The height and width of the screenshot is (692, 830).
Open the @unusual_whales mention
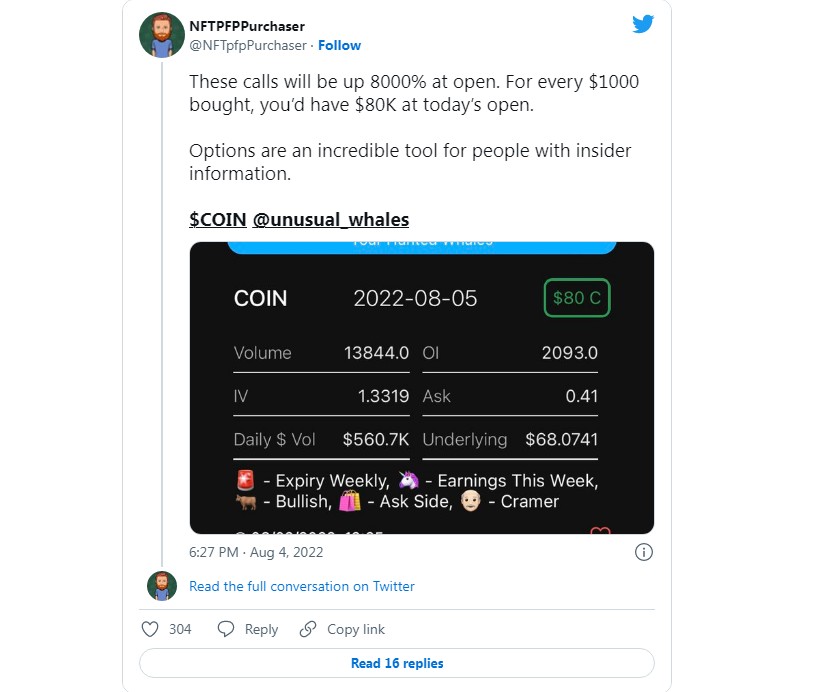point(331,219)
